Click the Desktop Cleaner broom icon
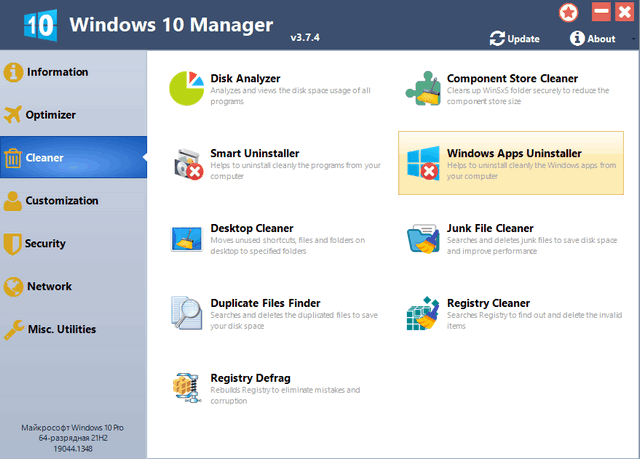 (x=187, y=239)
